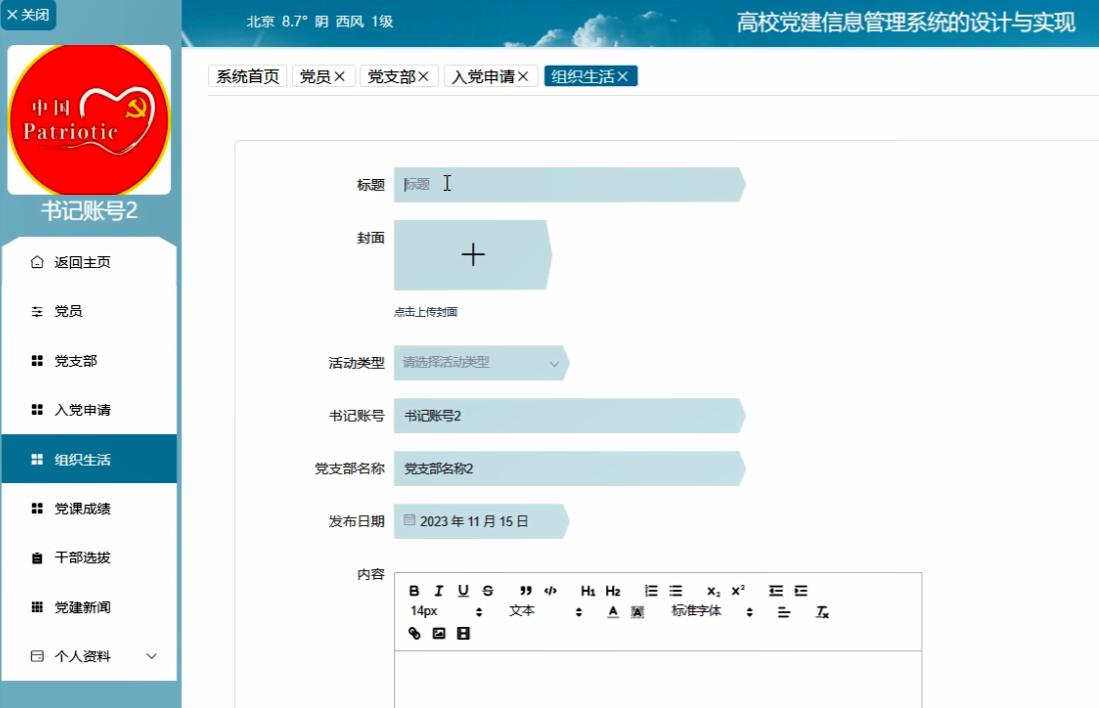Insert bulleted list
The image size is (1099, 708).
click(x=676, y=591)
